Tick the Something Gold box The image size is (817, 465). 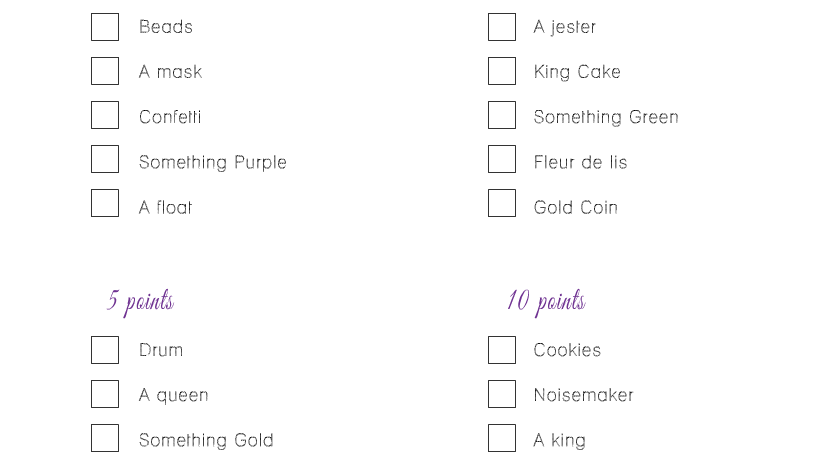(x=105, y=438)
